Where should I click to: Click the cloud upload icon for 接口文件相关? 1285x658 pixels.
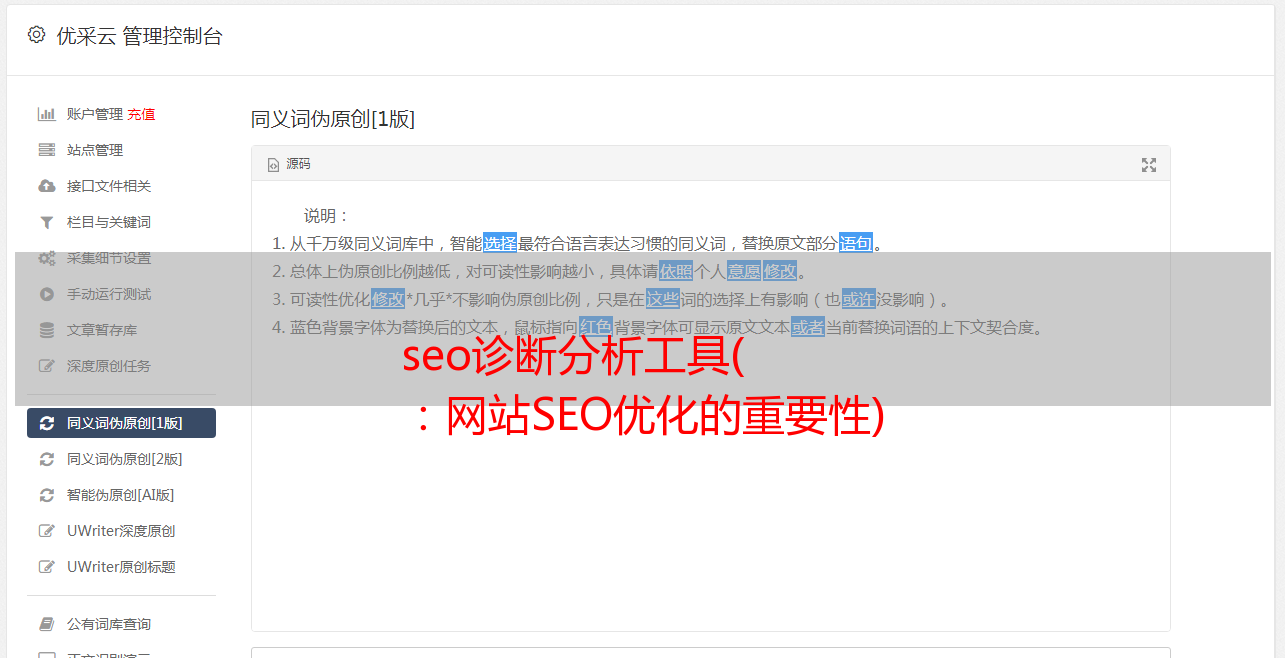click(x=46, y=186)
